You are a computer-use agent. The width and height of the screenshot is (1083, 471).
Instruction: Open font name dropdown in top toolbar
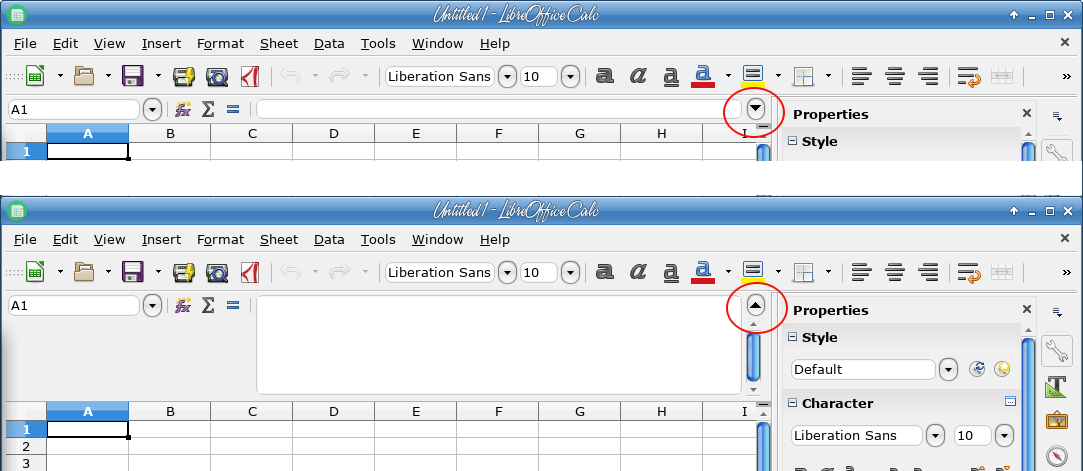coord(508,76)
